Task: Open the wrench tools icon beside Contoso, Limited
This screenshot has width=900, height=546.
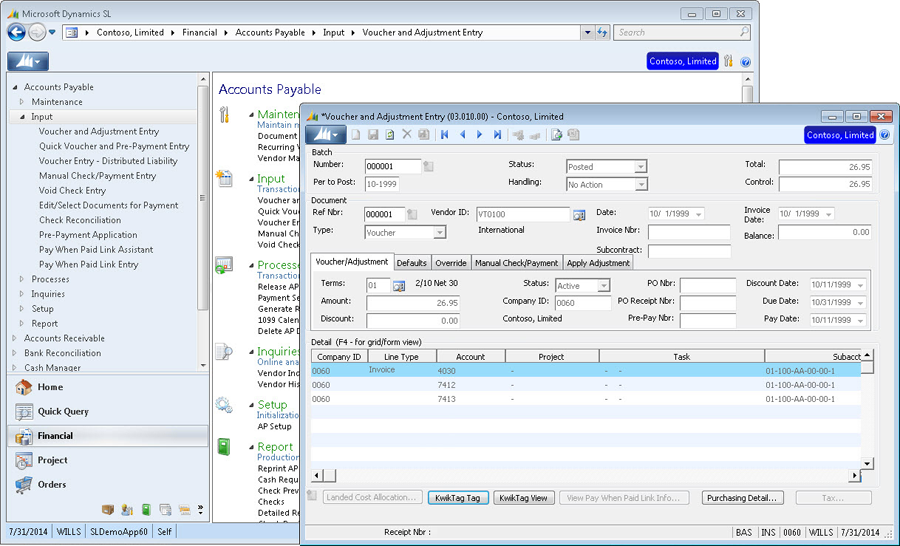Action: click(x=728, y=61)
